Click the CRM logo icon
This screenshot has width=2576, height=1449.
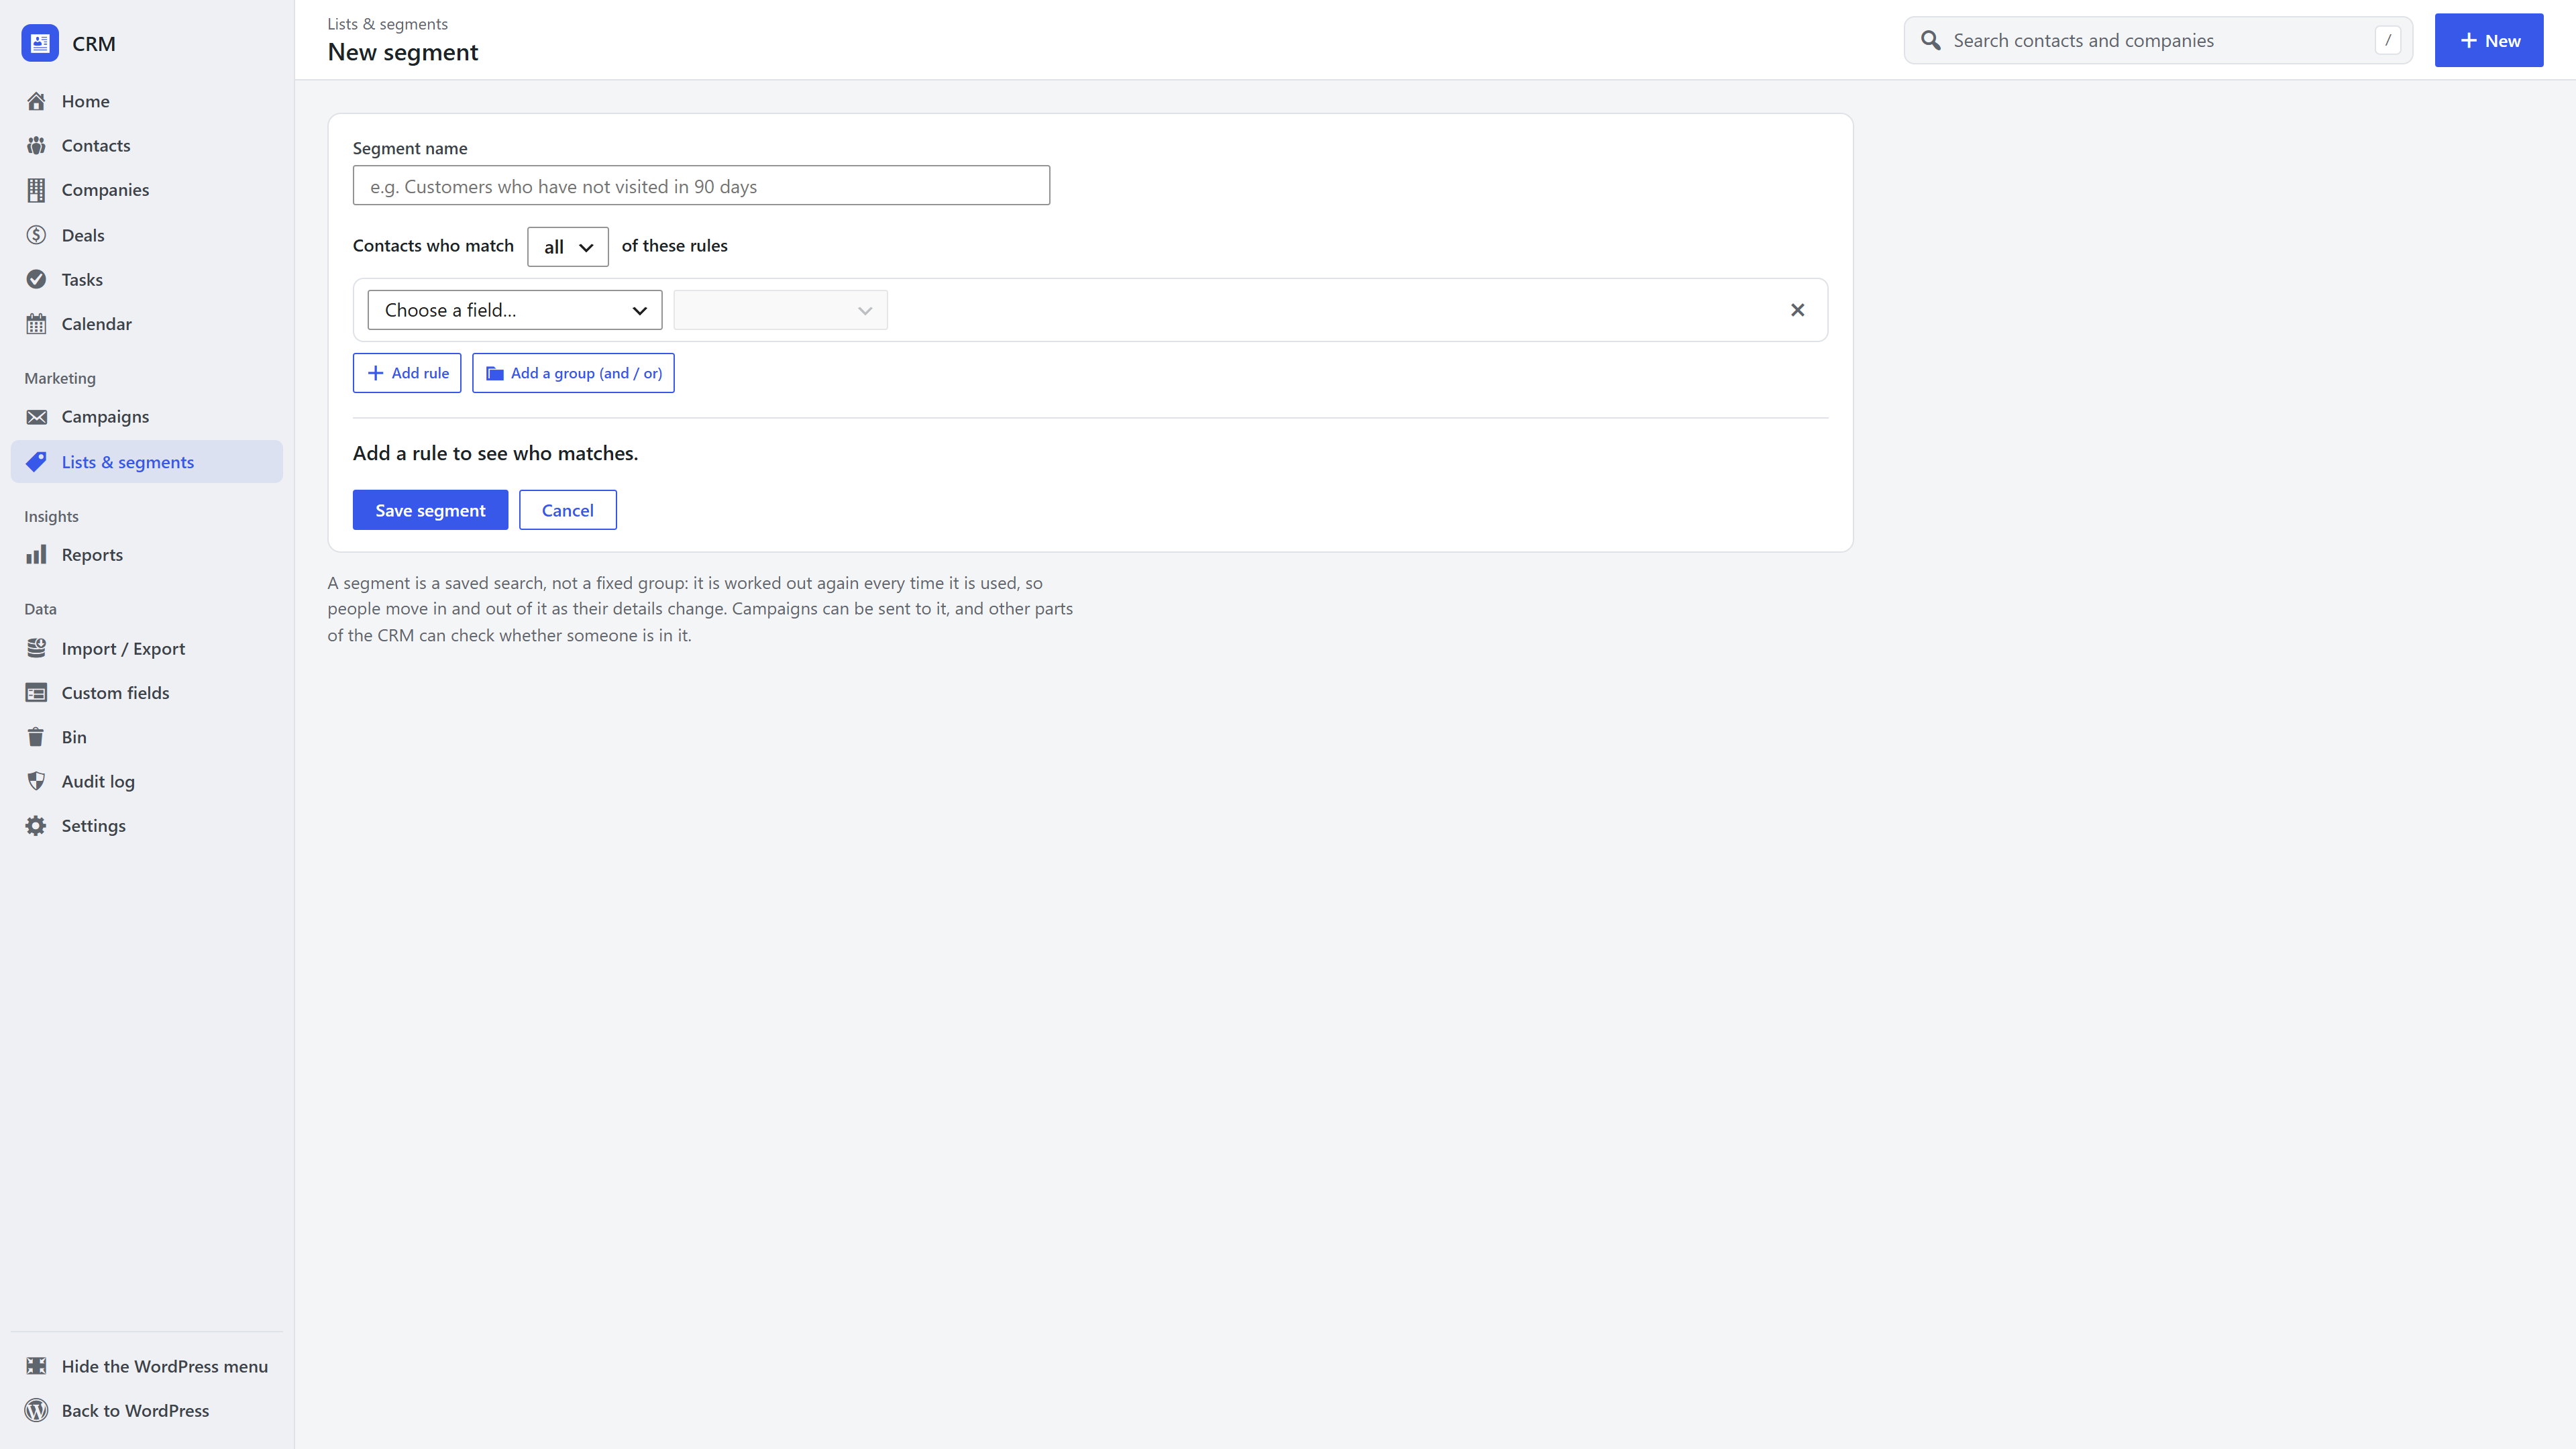[40, 43]
